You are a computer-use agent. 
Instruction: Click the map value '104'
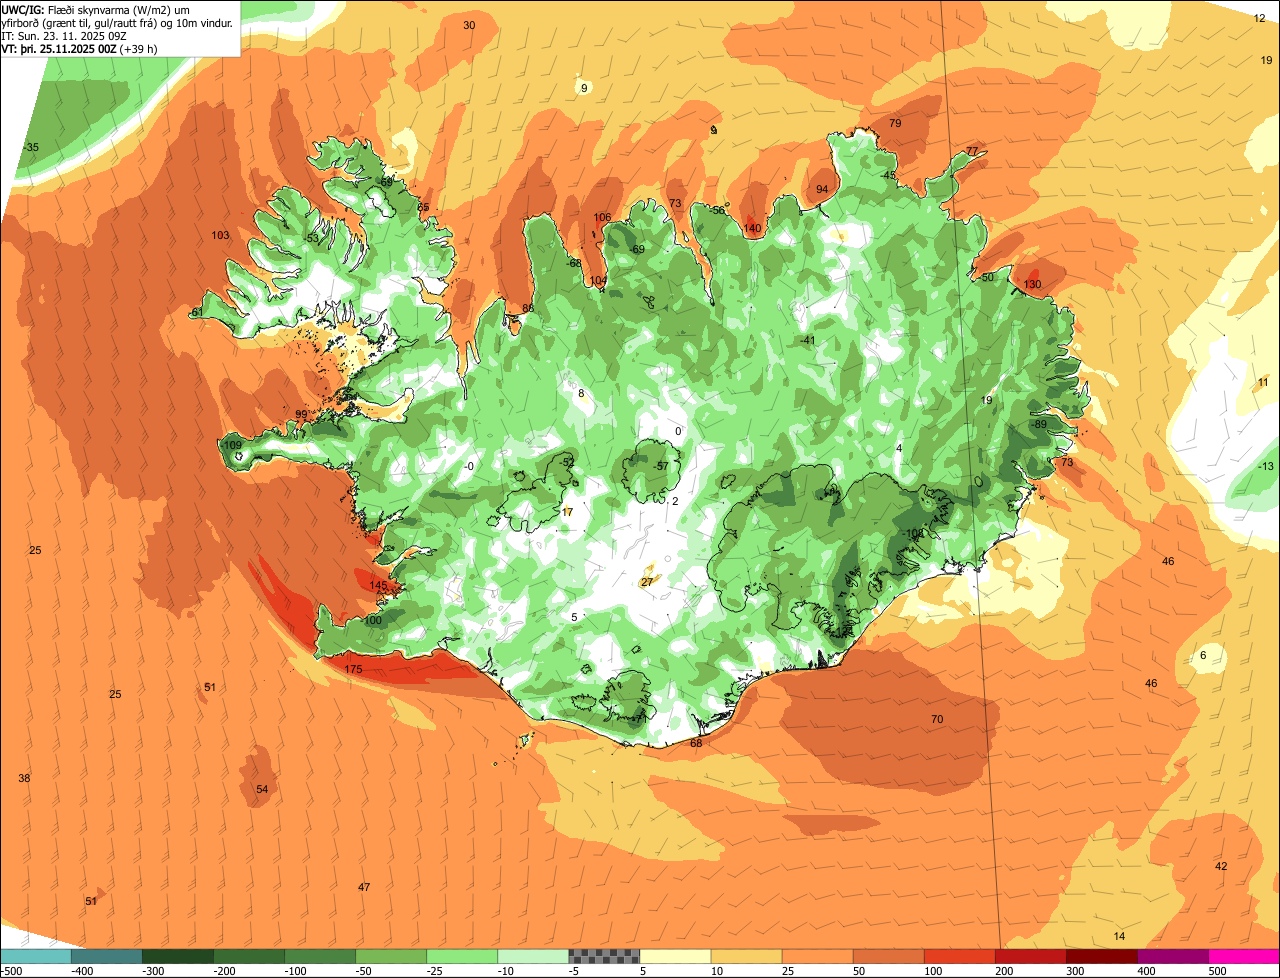click(598, 281)
